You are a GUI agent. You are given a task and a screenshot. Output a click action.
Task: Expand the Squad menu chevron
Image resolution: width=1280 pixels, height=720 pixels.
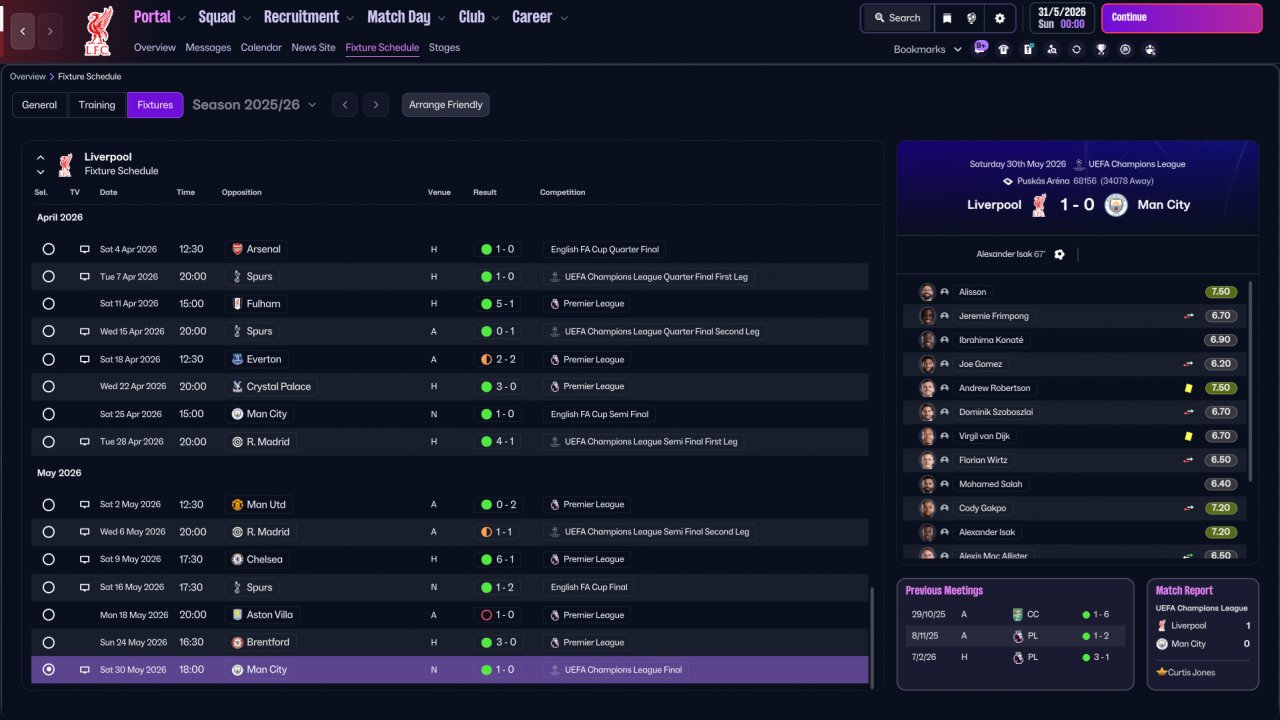[x=246, y=18]
